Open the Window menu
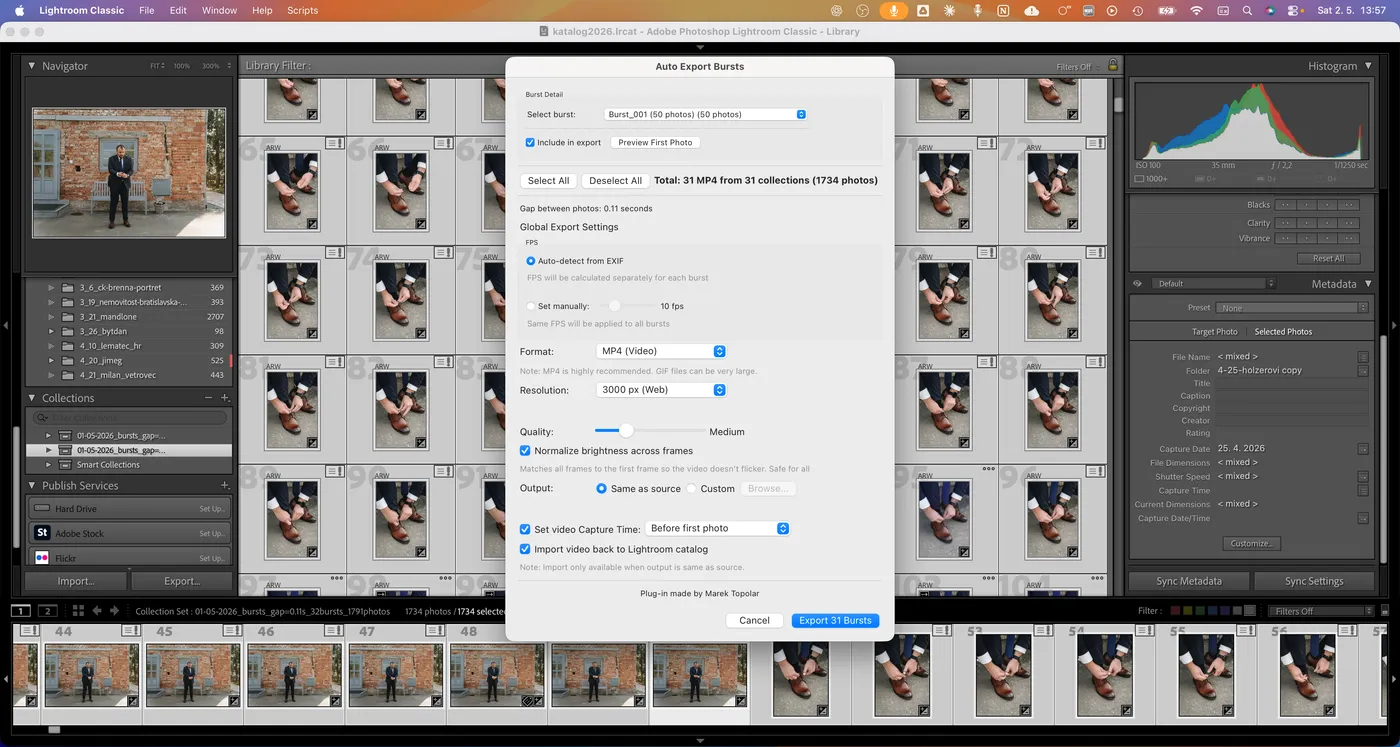Screen dimensions: 1400x747 [x=219, y=10]
